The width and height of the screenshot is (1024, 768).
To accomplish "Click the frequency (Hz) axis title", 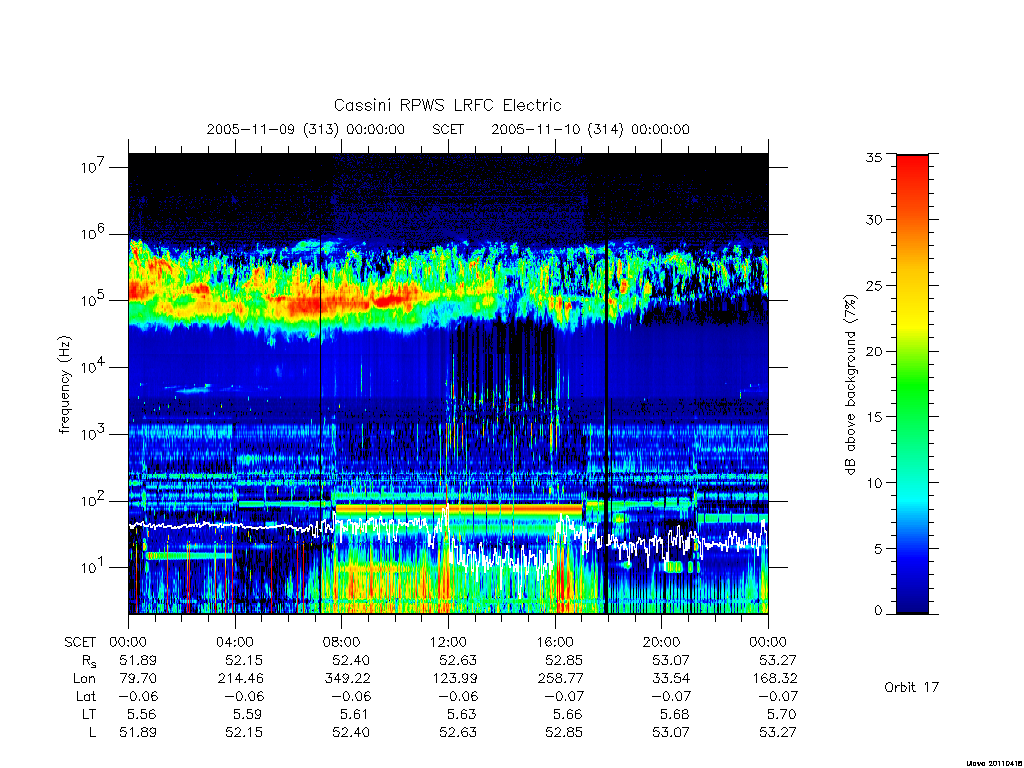I will click(x=64, y=385).
